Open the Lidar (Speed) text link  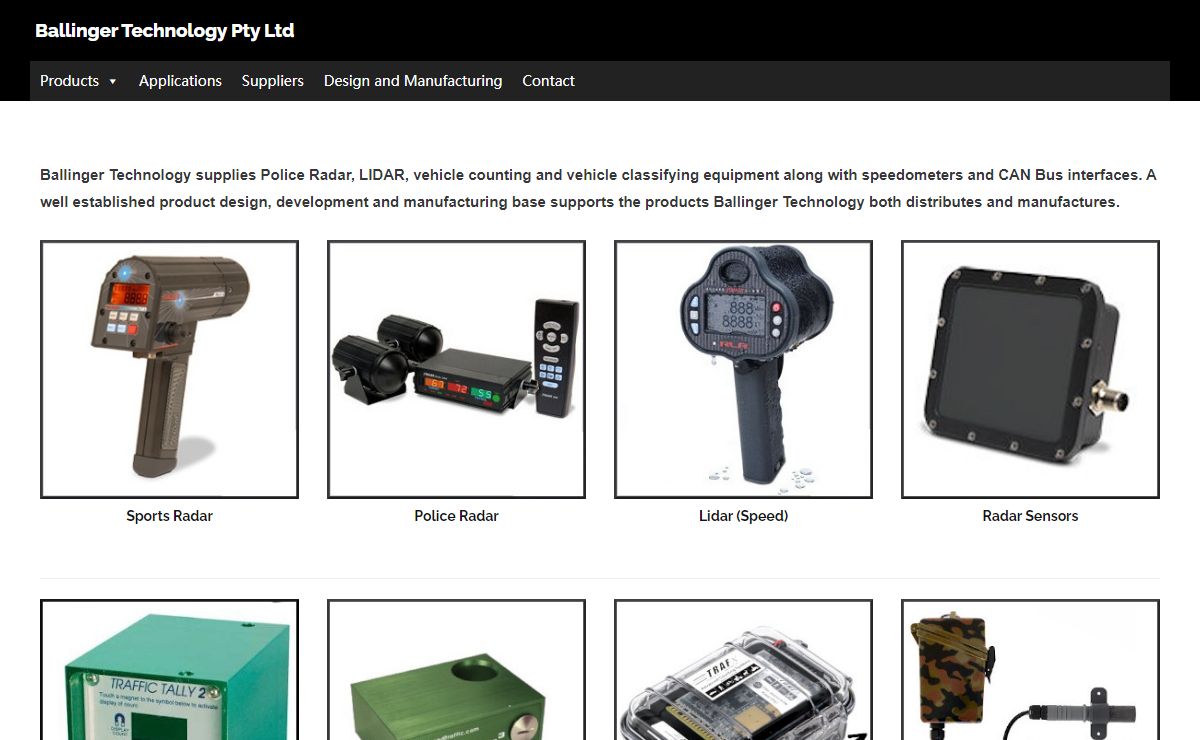[x=743, y=516]
